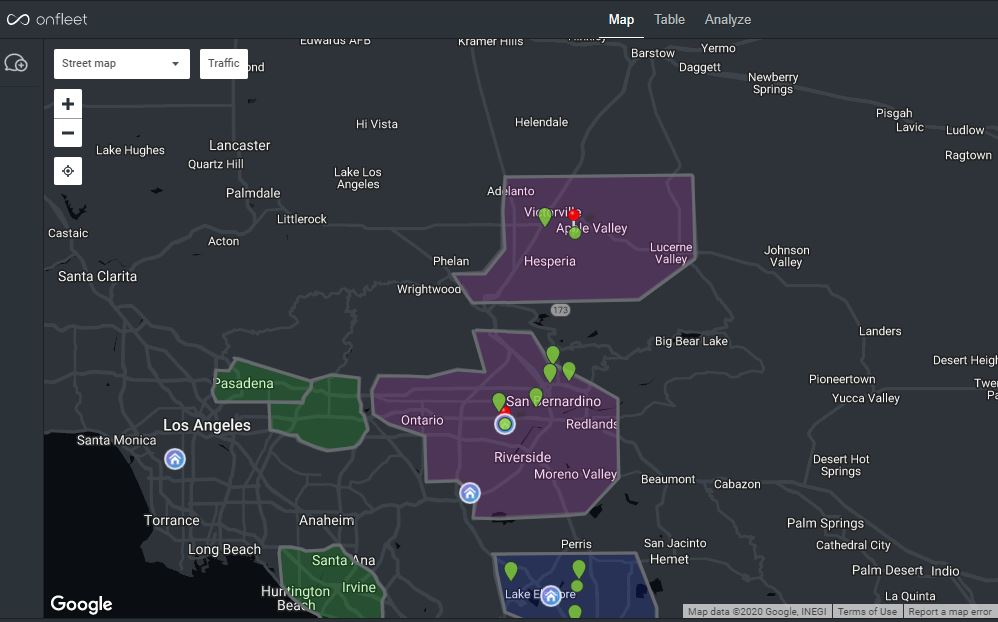Switch to the Table tab
Viewport: 998px width, 622px height.
(669, 19)
